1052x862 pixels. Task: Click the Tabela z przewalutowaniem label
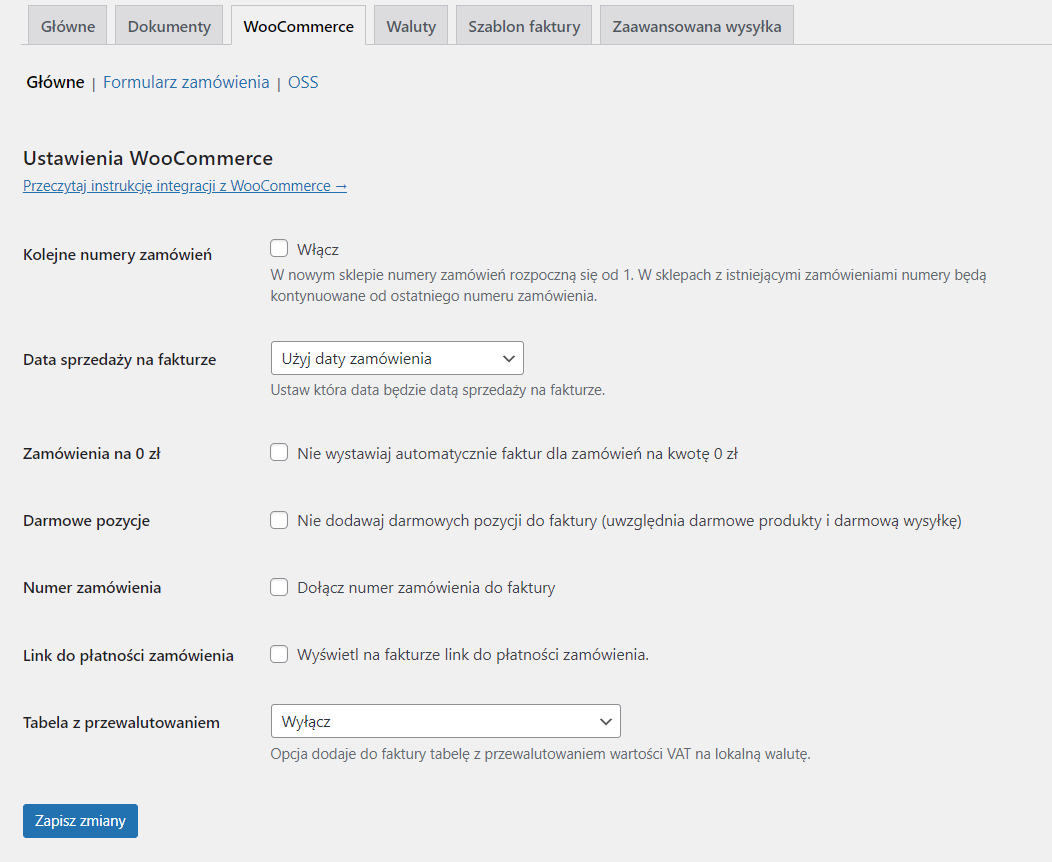click(x=121, y=722)
